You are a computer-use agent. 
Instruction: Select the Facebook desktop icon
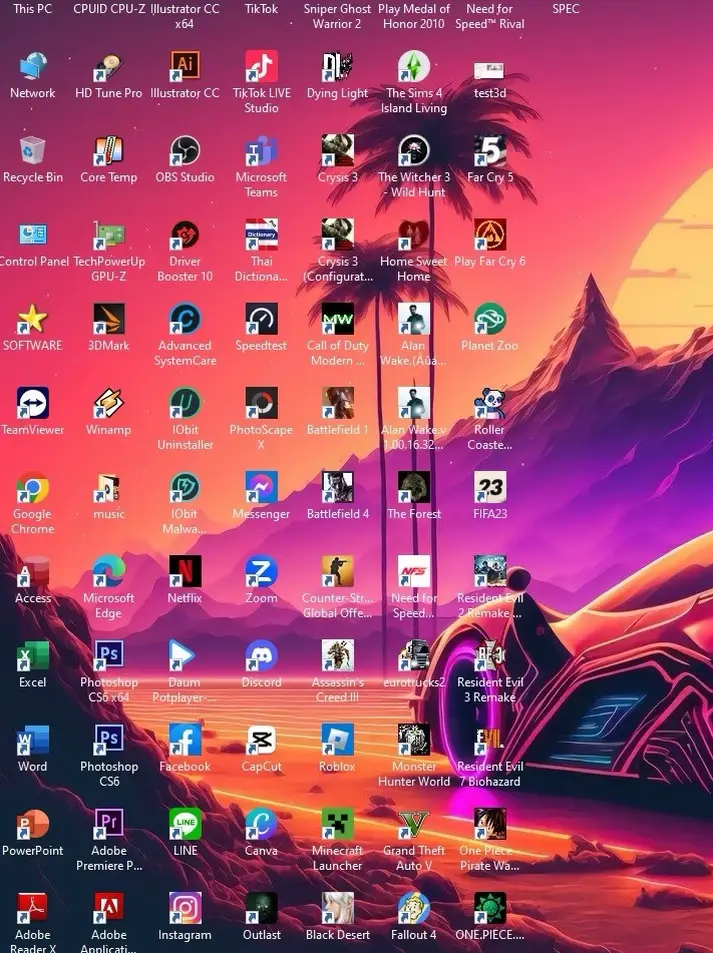(185, 740)
